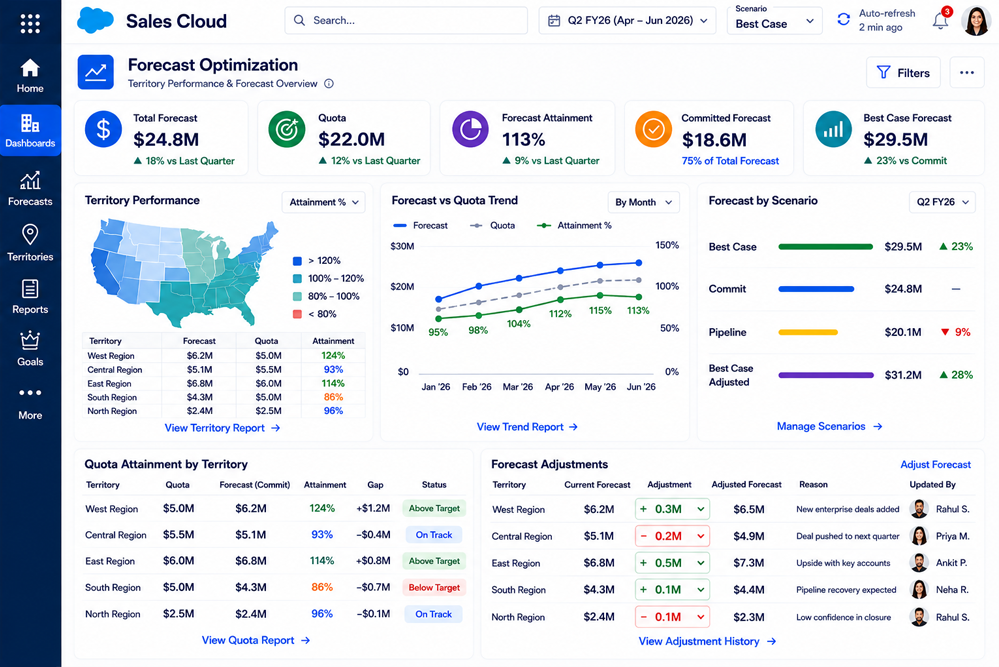999x667 pixels.
Task: Click the Auto-refresh icon
Action: [844, 20]
